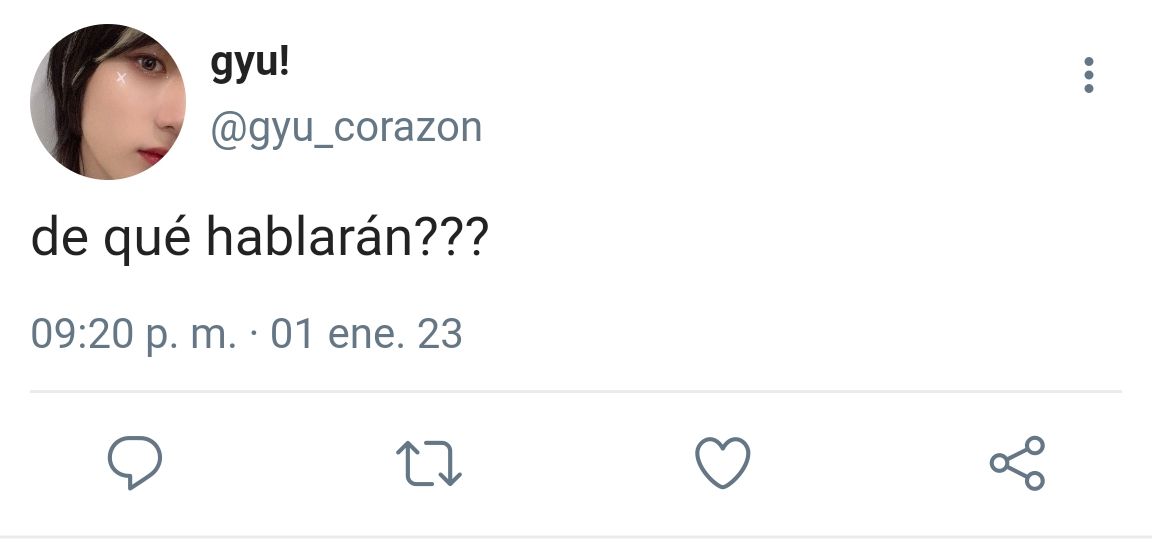Select the tweet text 'de qué hablarán???'
1152x555 pixels.
pos(260,240)
